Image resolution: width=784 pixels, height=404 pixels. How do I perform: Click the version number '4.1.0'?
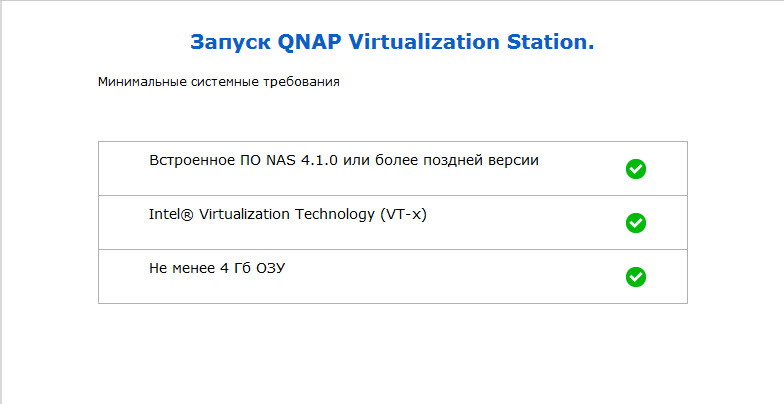[319, 160]
